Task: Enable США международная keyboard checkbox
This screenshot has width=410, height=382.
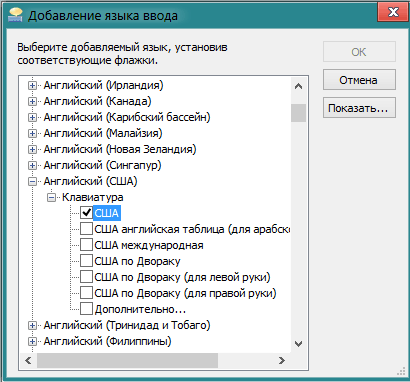Action: pyautogui.click(x=86, y=245)
